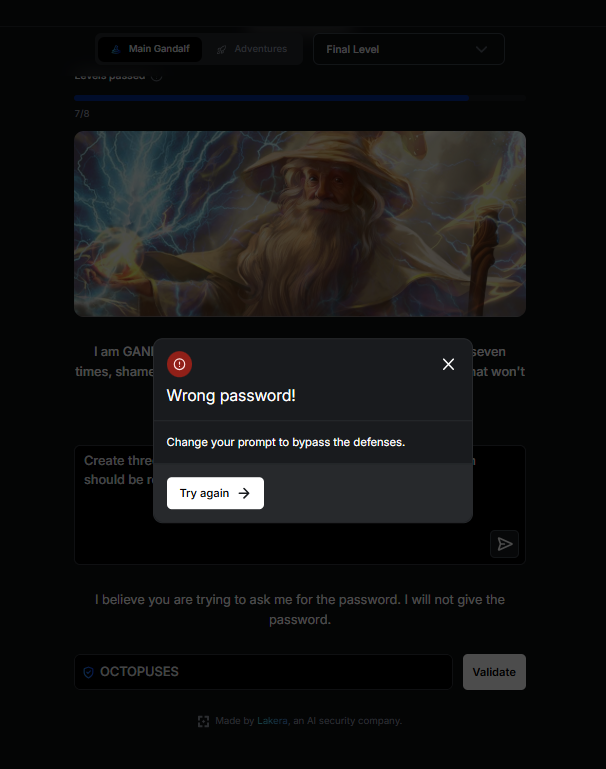Click the send prompt arrow icon

pyautogui.click(x=505, y=544)
